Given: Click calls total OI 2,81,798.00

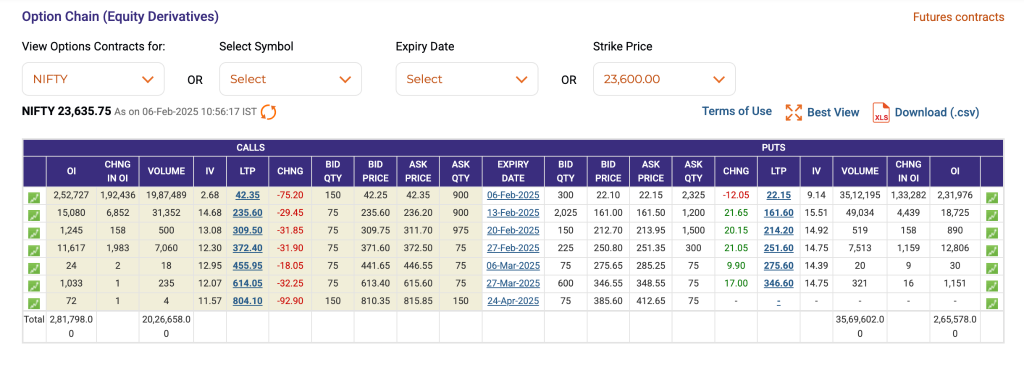Looking at the screenshot, I should pos(71,326).
